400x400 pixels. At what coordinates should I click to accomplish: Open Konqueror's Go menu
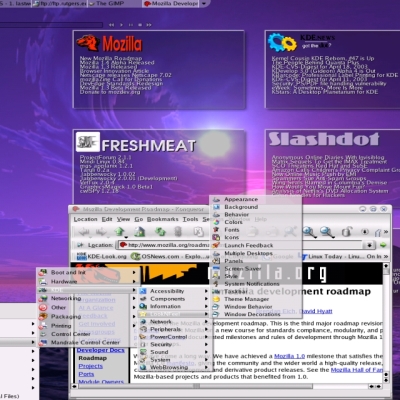pos(139,219)
